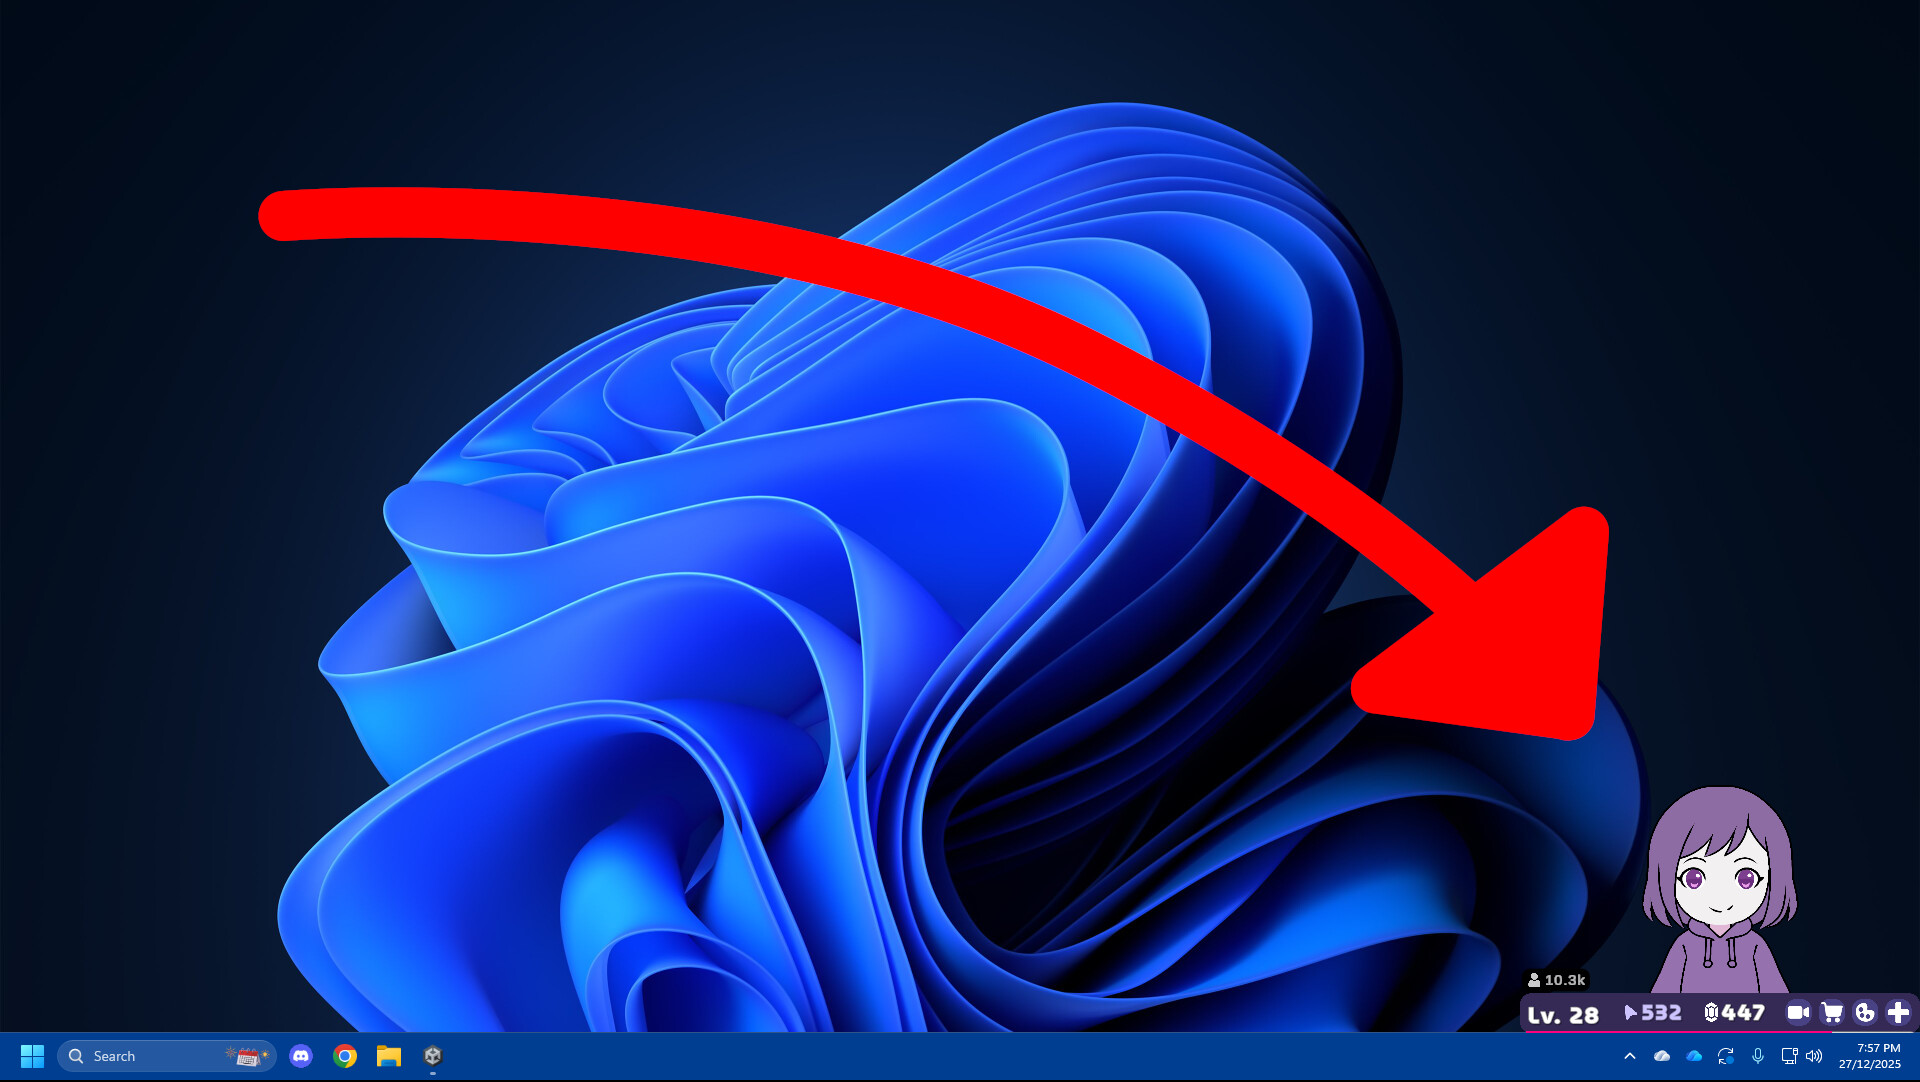The width and height of the screenshot is (1920, 1082).
Task: Open the shopping cart in the stream overlay
Action: click(x=1832, y=1013)
